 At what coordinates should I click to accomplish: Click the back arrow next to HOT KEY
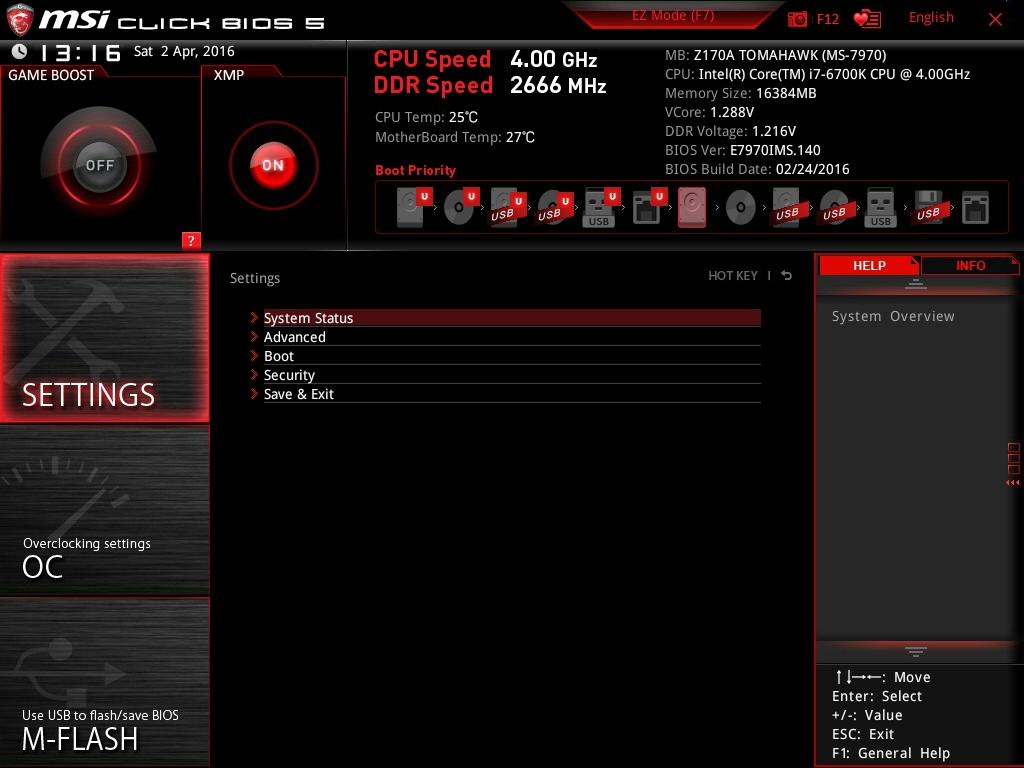(x=787, y=276)
